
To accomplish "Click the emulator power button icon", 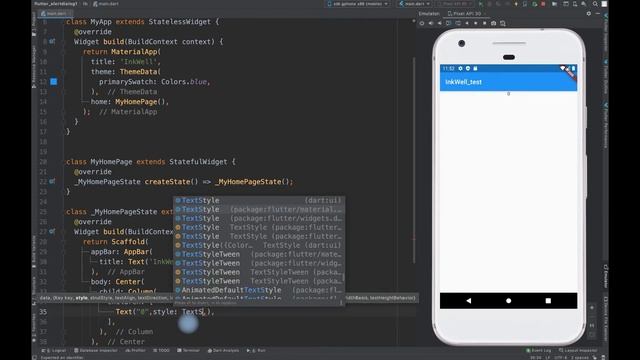I will tap(422, 23).
